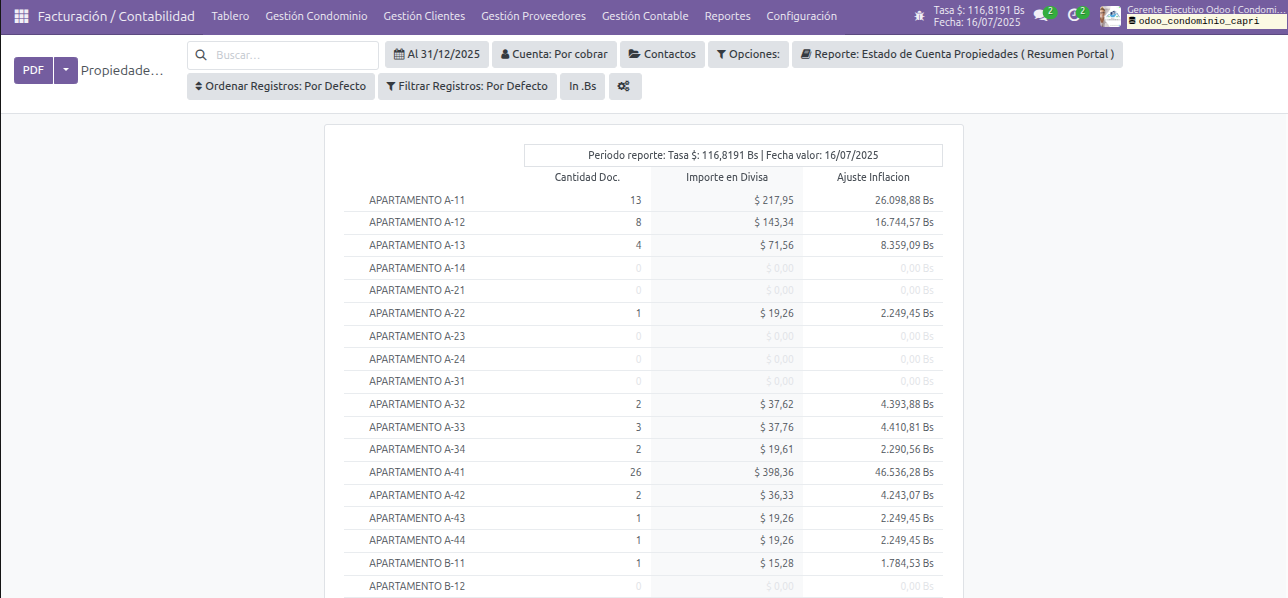Open the Reportes menu
The width and height of the screenshot is (1288, 598).
coord(727,16)
